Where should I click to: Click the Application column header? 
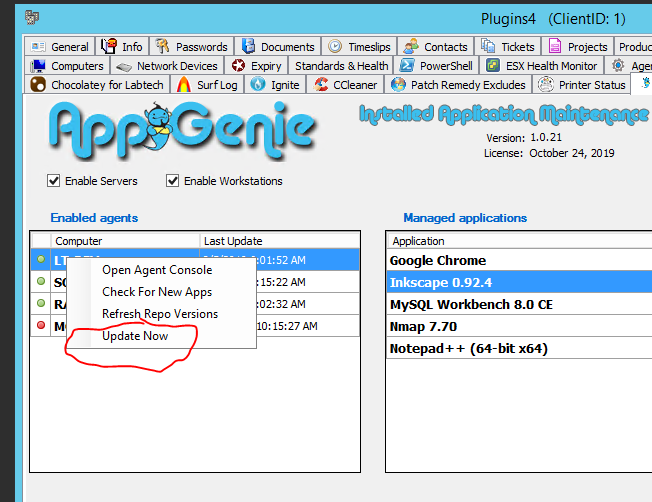point(520,241)
